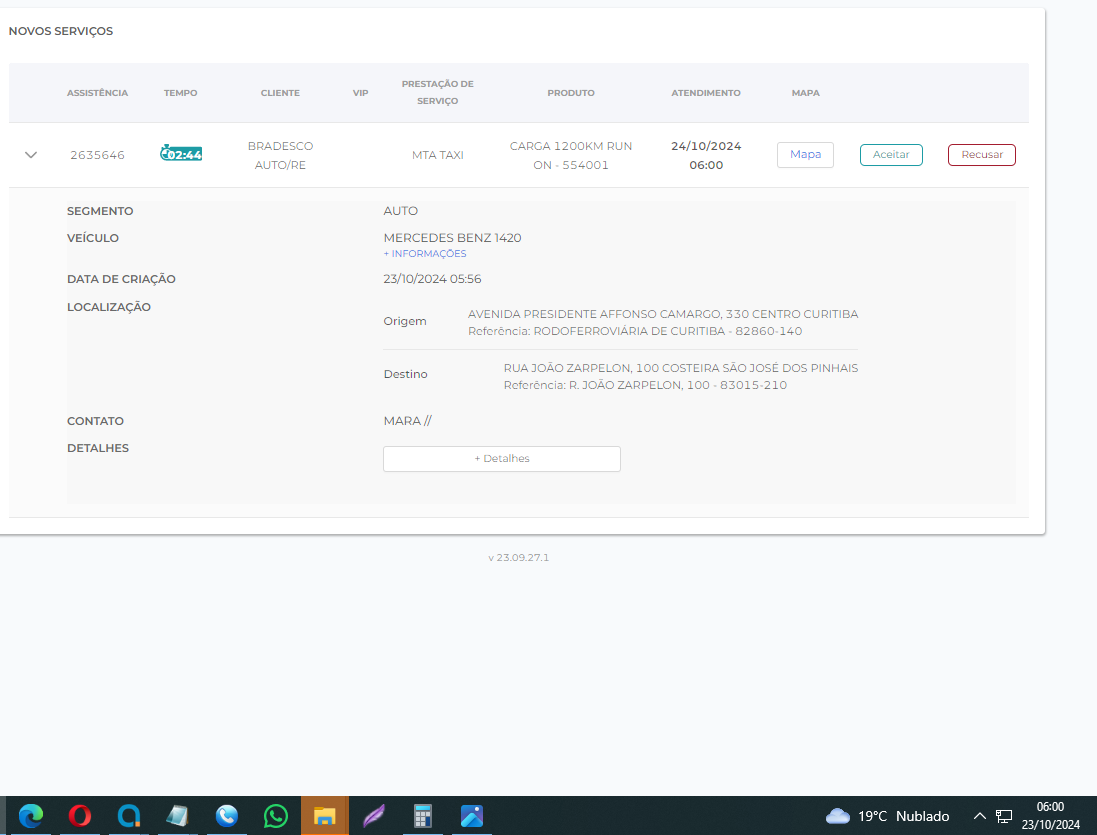Click the Destino label
1097x835 pixels.
(405, 374)
